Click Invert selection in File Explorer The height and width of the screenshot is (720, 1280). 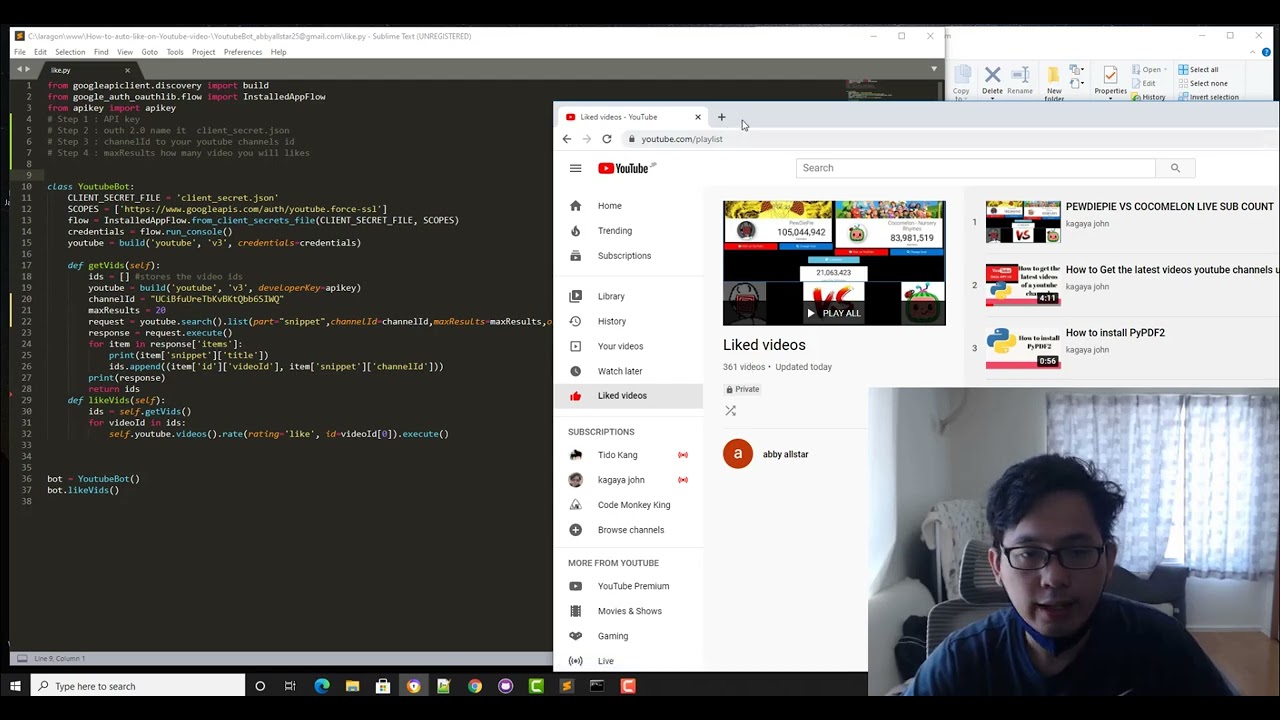[x=1208, y=97]
